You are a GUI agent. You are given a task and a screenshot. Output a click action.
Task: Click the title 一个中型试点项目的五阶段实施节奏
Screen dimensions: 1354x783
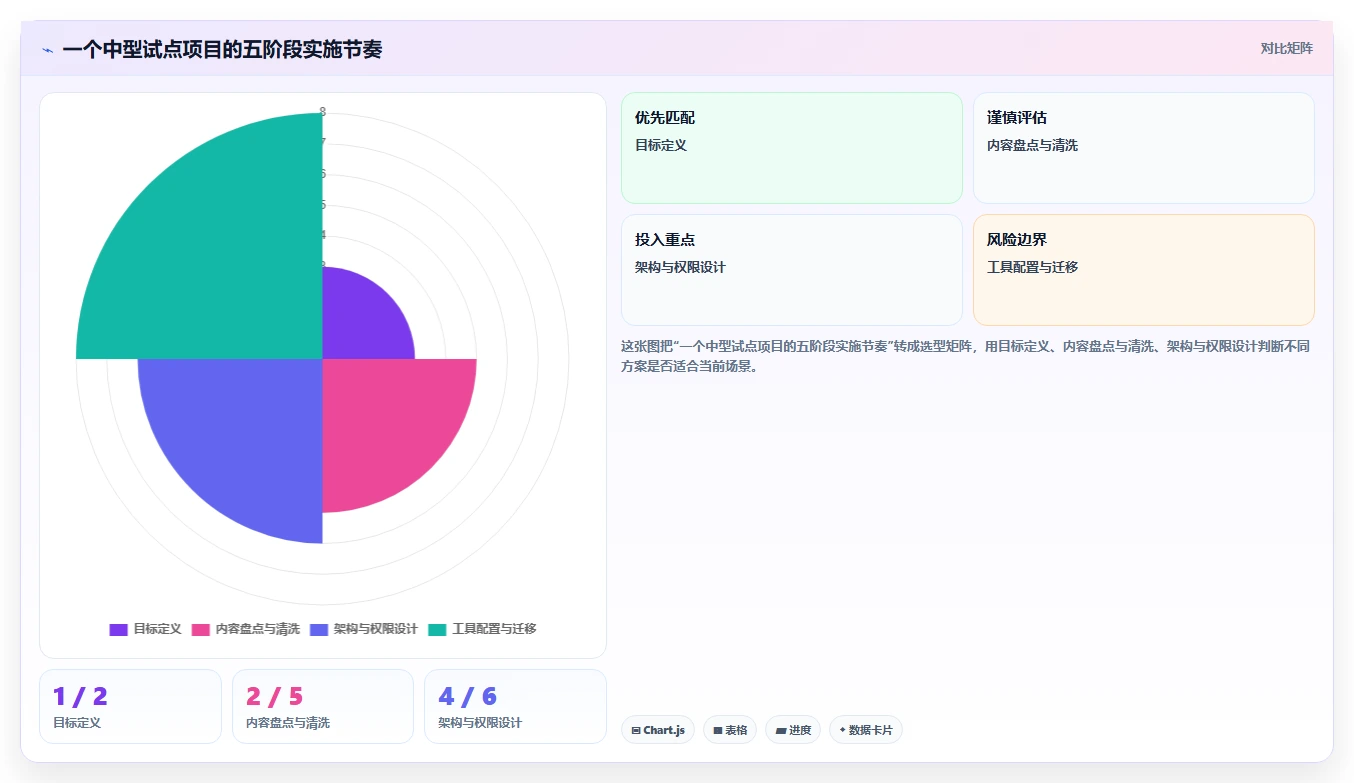coord(222,49)
